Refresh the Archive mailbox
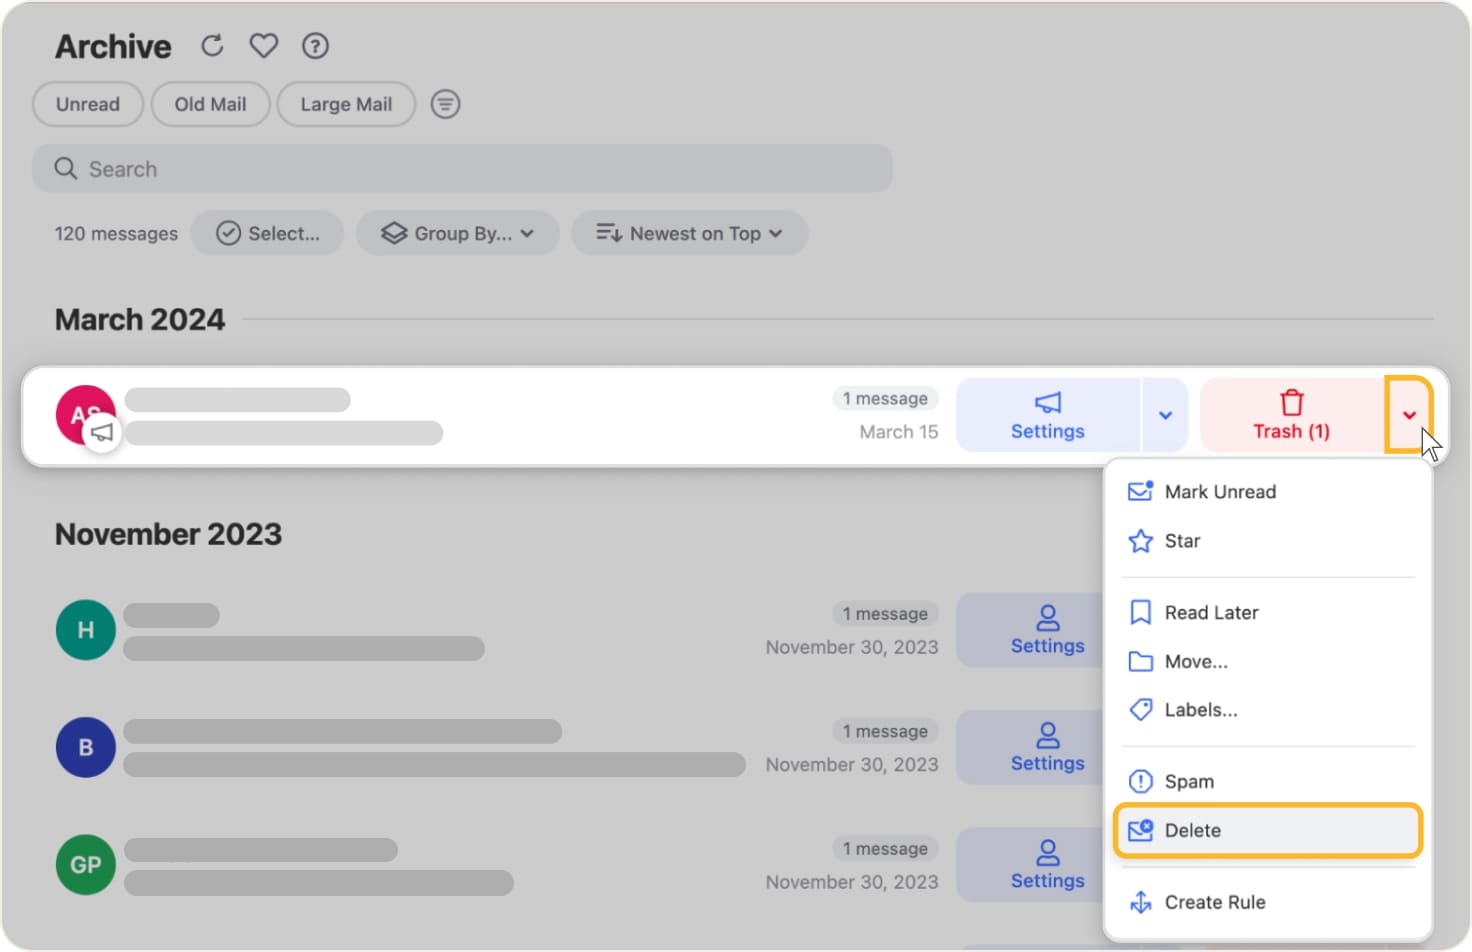This screenshot has width=1472, height=952. [x=211, y=45]
